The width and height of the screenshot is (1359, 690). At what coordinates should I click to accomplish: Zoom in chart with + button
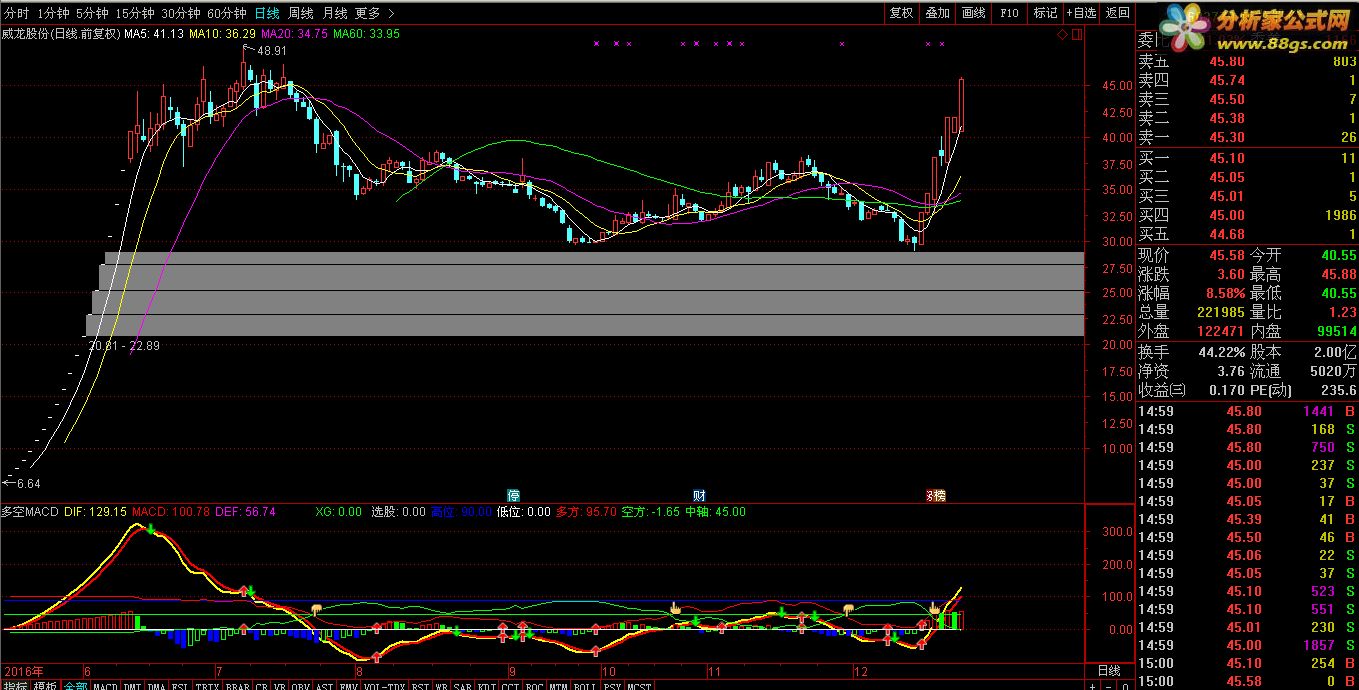[1092, 686]
